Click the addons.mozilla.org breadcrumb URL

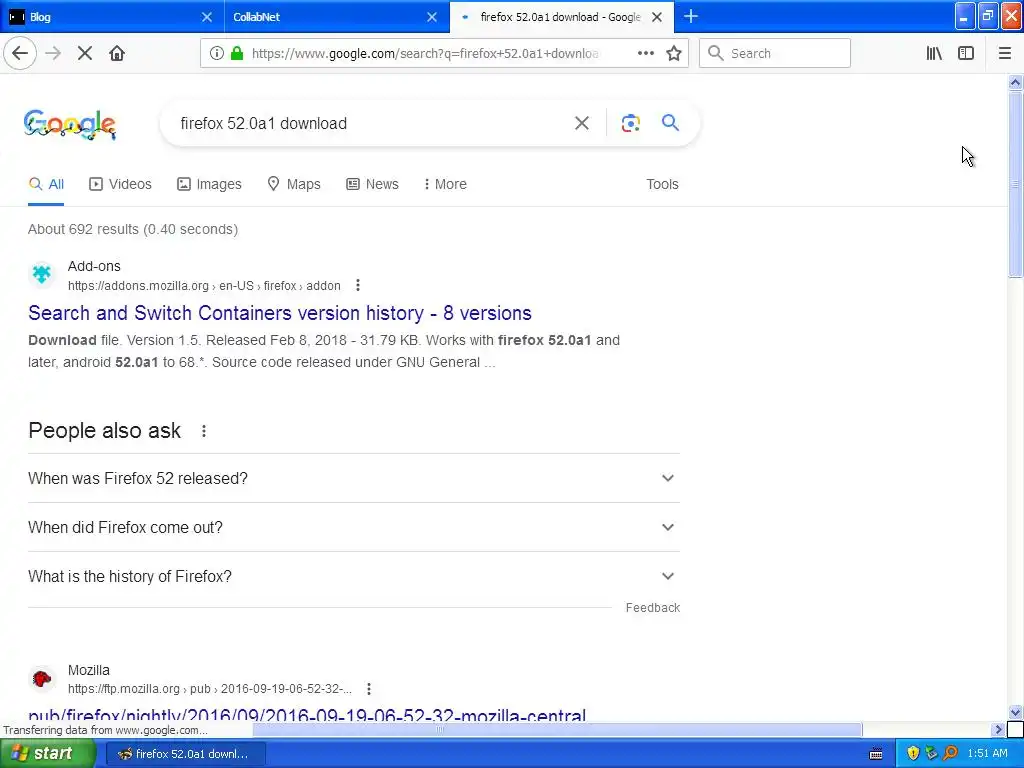coord(204,285)
